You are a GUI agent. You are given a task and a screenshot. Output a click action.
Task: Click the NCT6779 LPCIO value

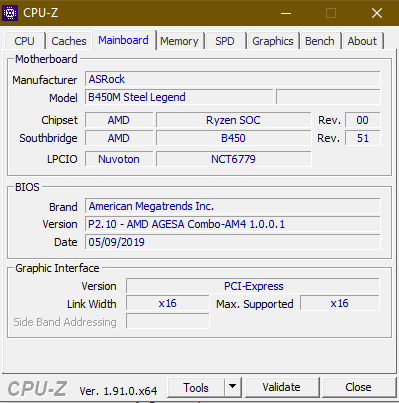coord(233,159)
